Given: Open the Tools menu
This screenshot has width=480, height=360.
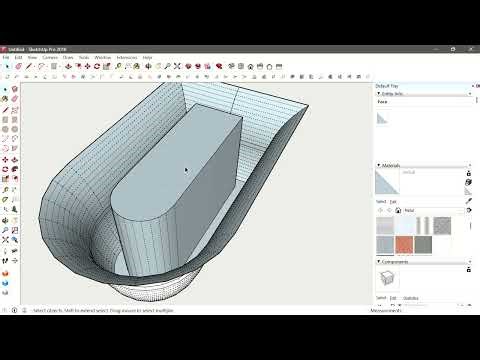Looking at the screenshot, I should pos(84,58).
